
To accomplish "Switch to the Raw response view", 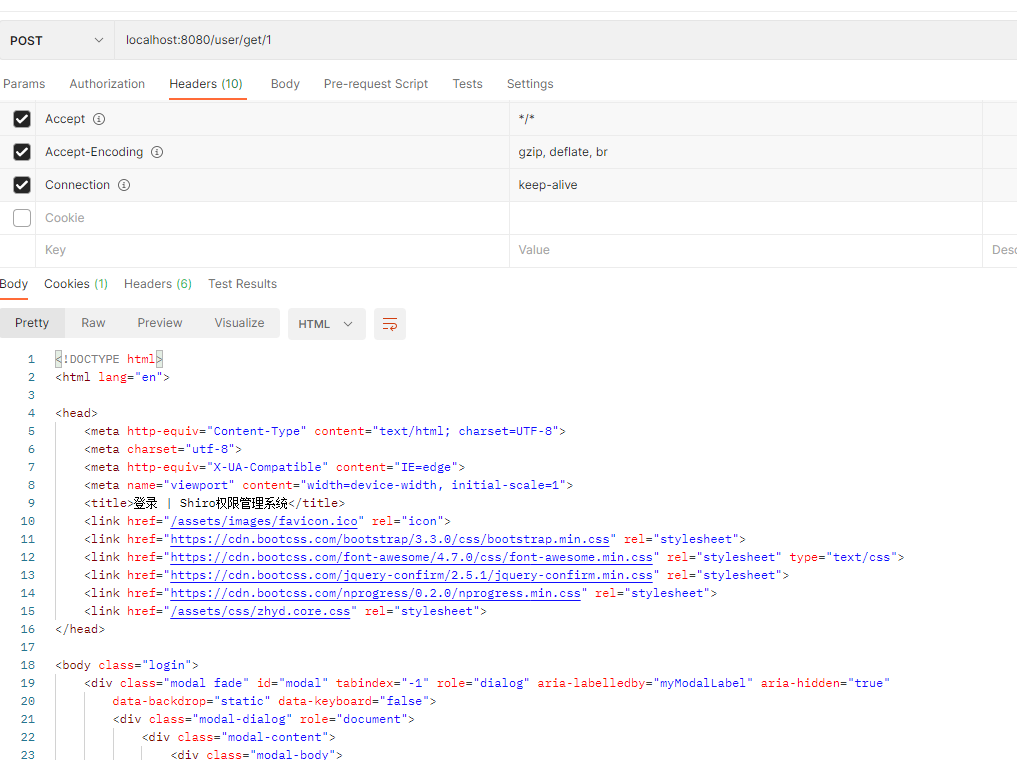I will click(x=93, y=323).
